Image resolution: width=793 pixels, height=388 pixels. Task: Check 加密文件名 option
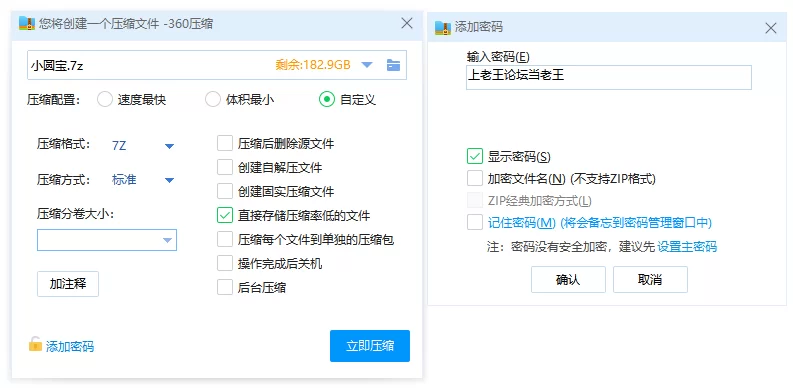pos(475,178)
